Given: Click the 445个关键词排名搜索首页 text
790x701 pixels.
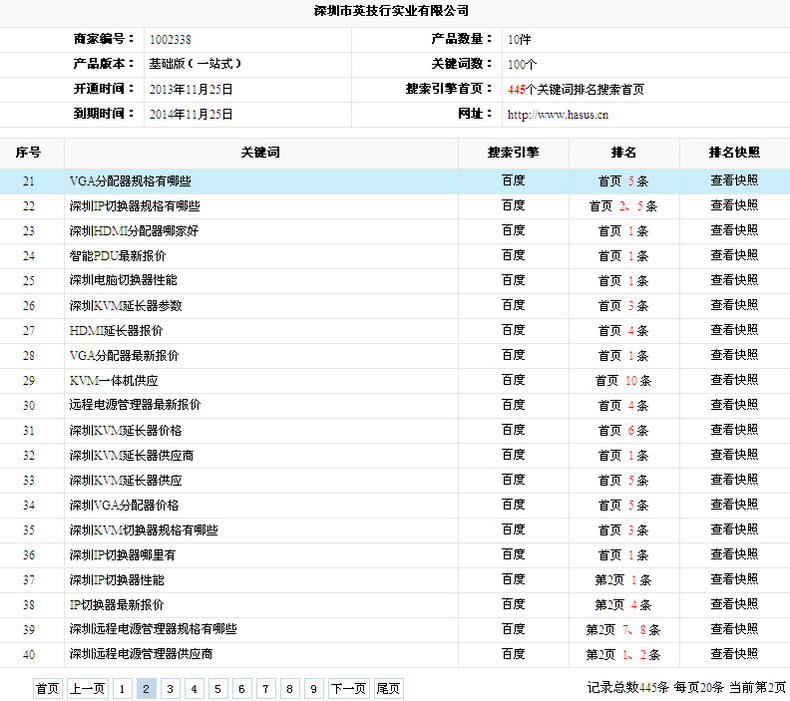Looking at the screenshot, I should (x=576, y=90).
